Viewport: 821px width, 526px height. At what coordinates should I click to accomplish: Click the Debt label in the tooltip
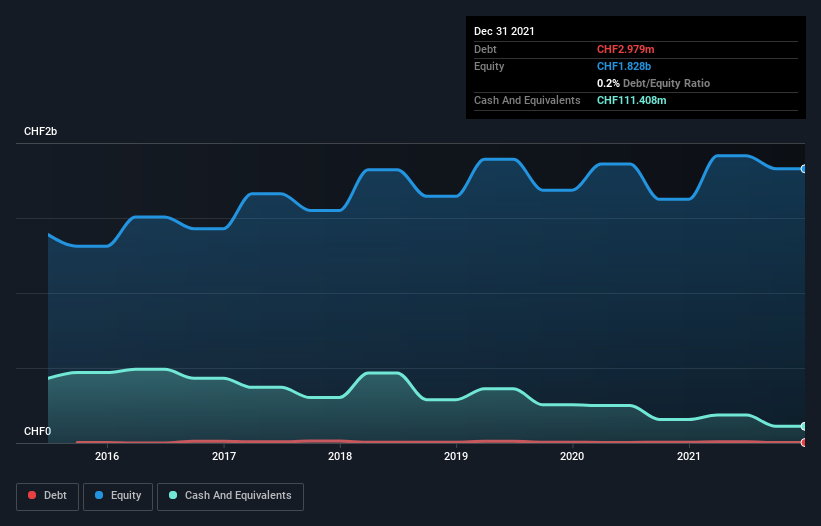point(485,49)
